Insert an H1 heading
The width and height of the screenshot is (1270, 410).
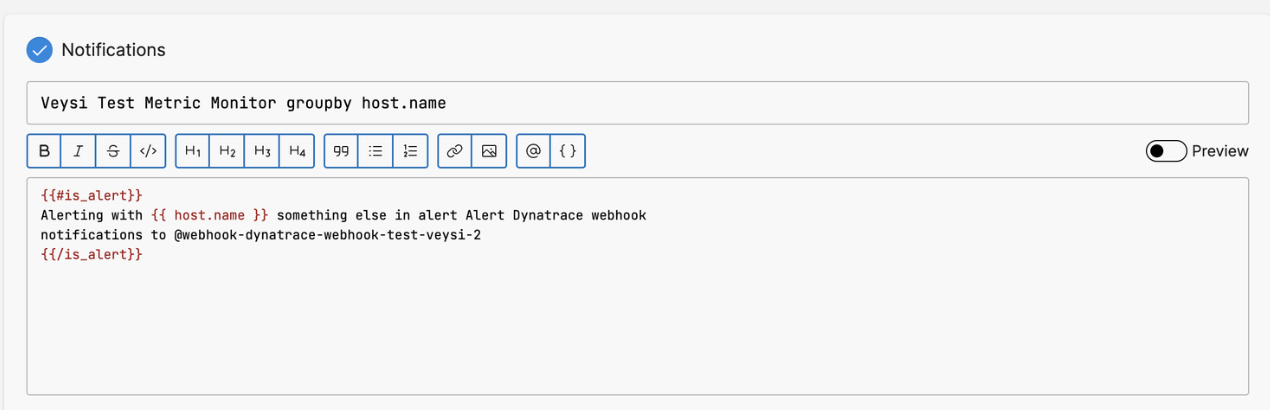pos(193,151)
